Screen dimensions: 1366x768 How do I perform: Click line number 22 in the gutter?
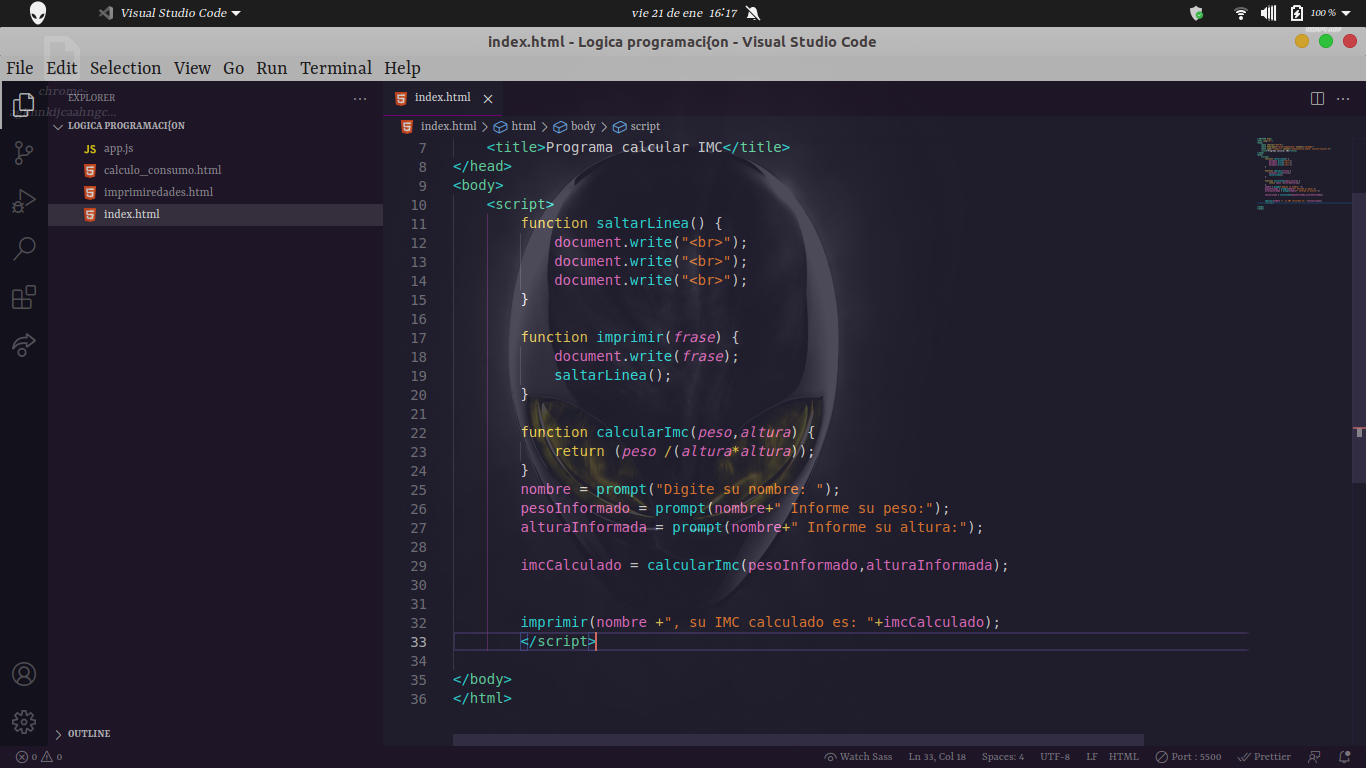point(418,432)
